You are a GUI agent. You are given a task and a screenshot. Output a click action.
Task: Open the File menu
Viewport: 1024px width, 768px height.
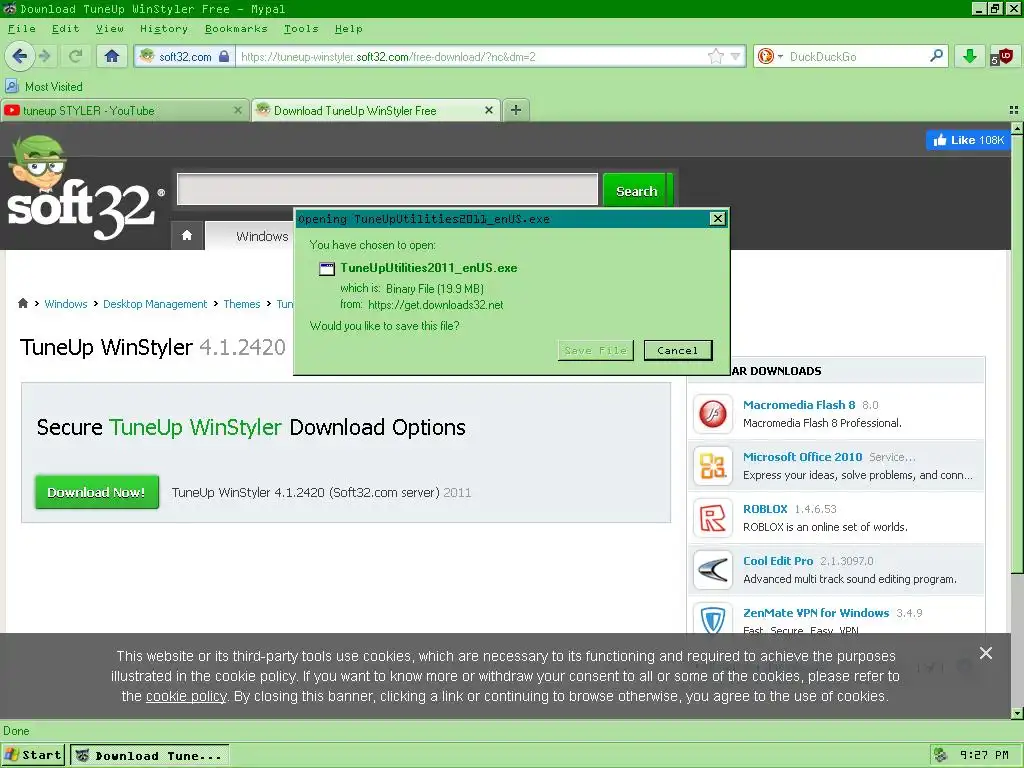pyautogui.click(x=22, y=29)
